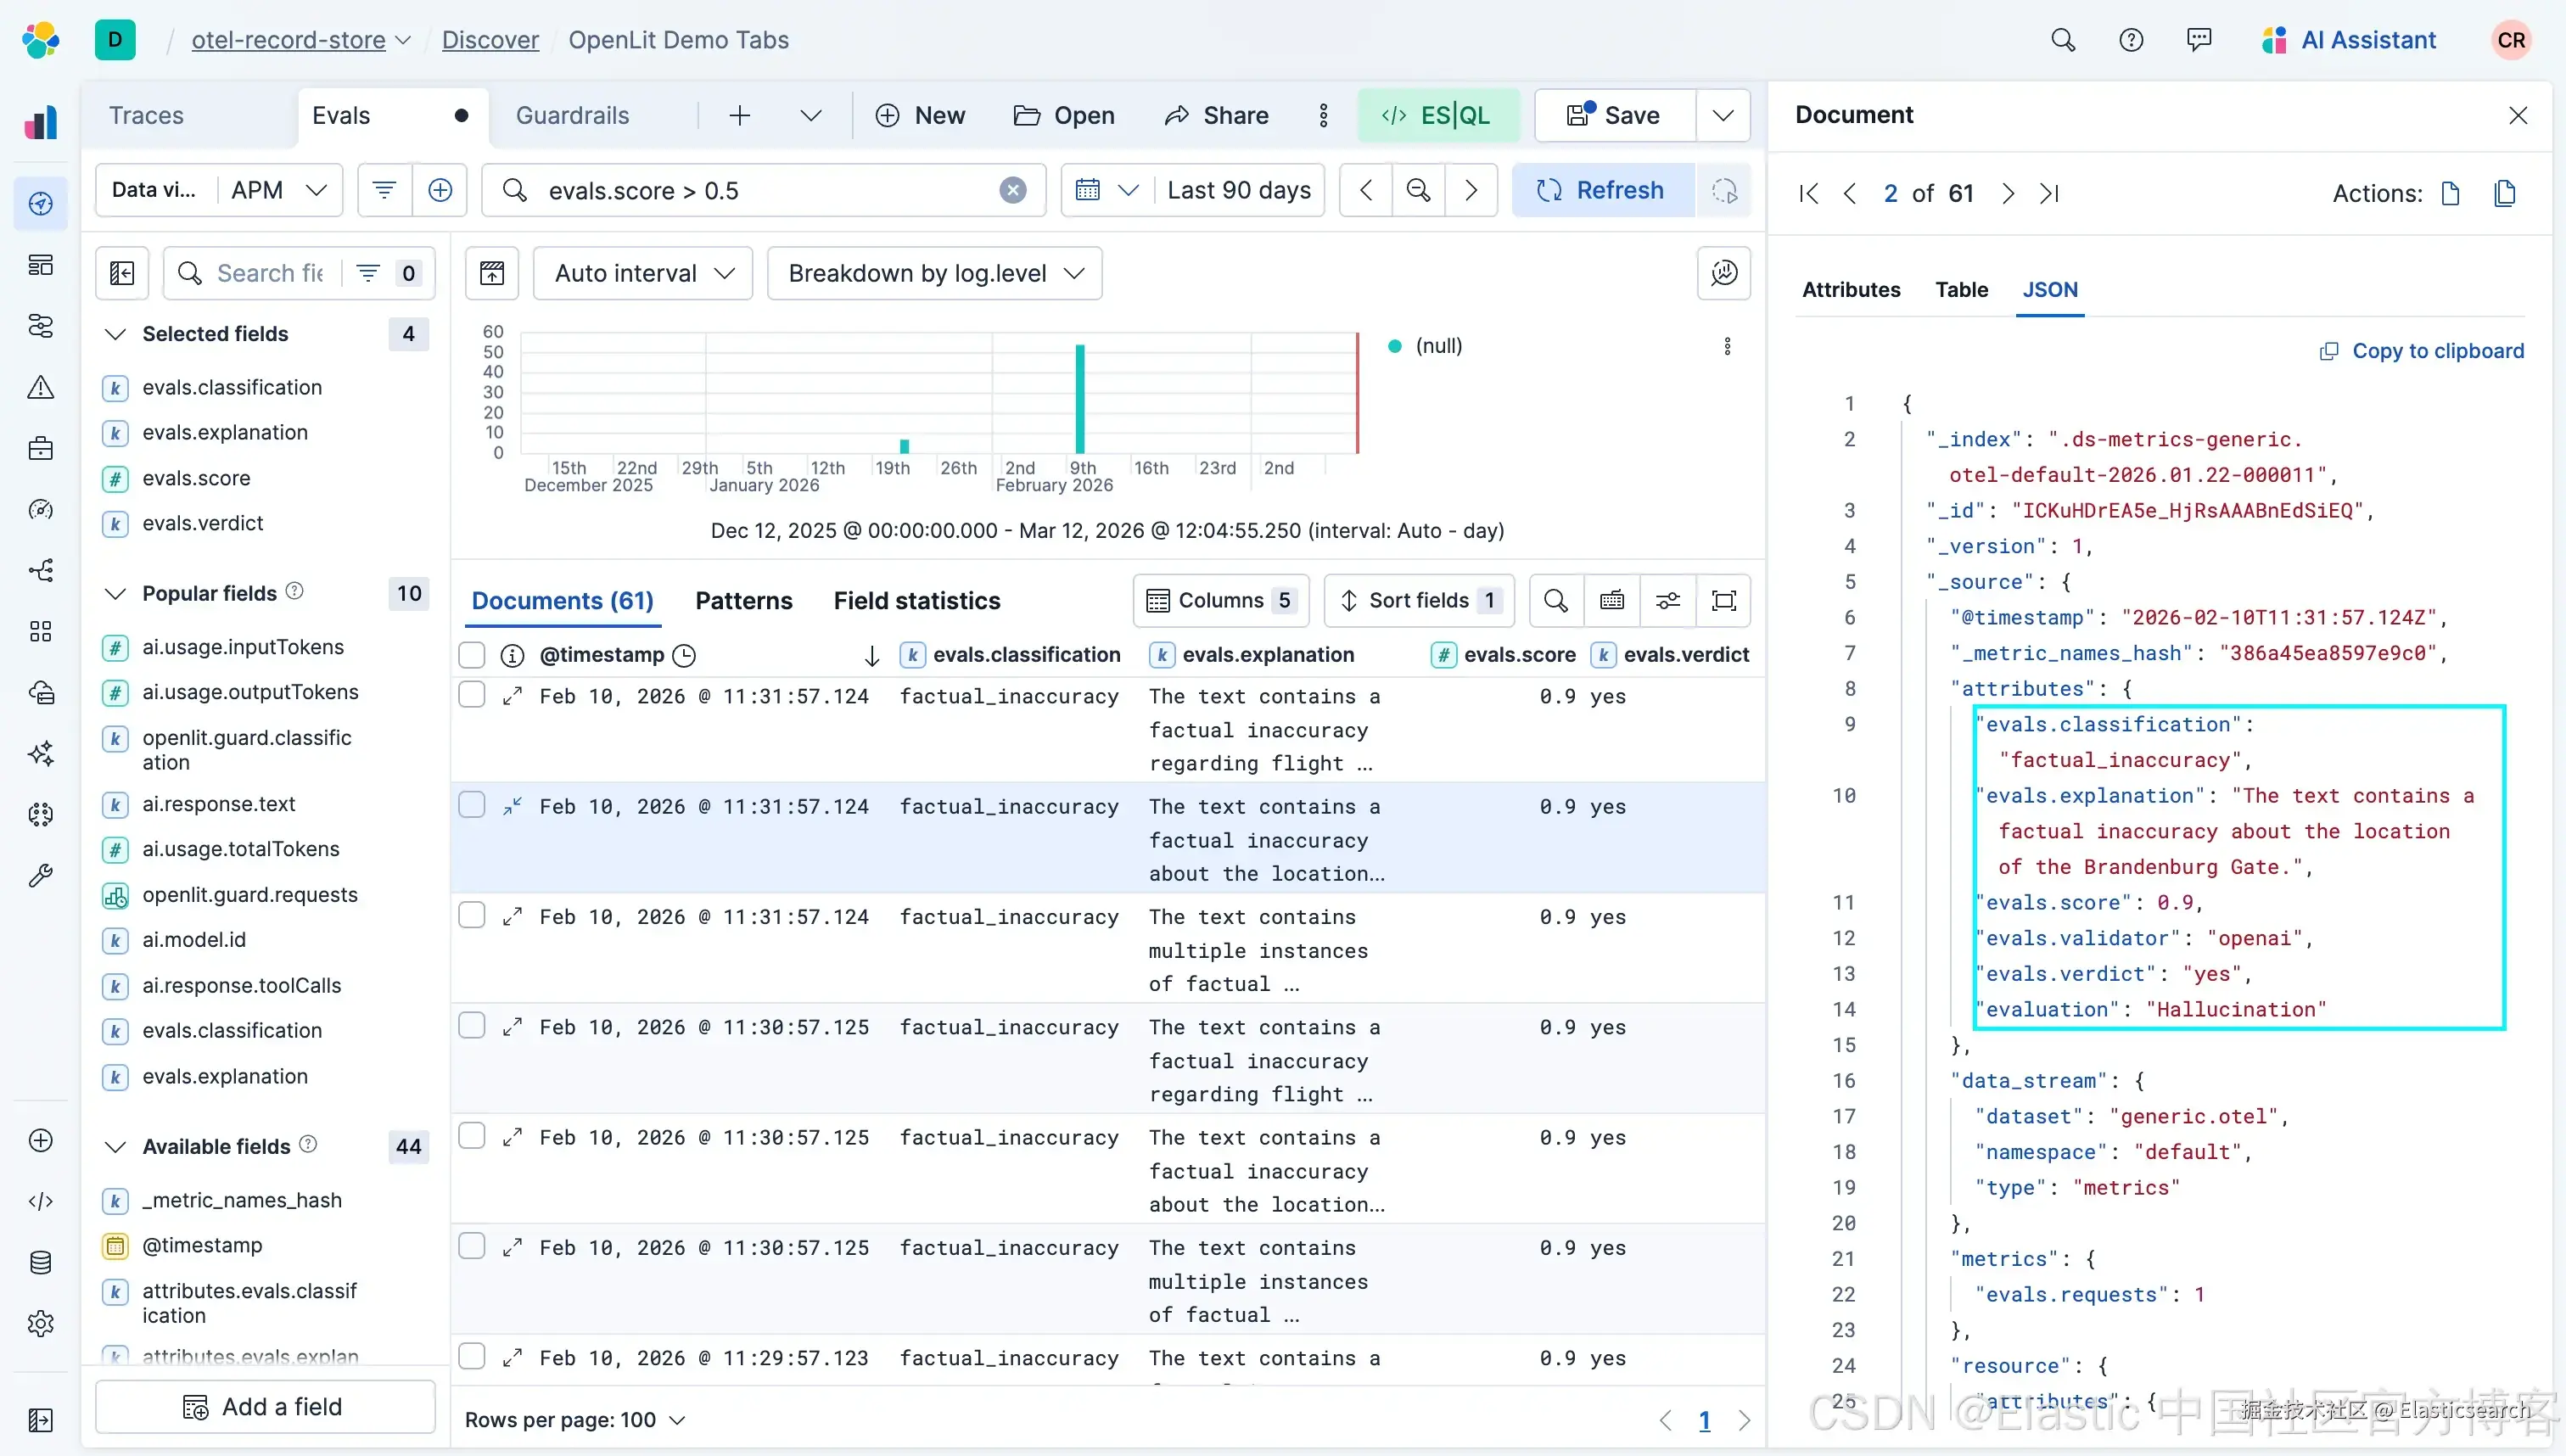Select the first document row checkbox
The height and width of the screenshot is (1456, 2566).
pos(472,695)
